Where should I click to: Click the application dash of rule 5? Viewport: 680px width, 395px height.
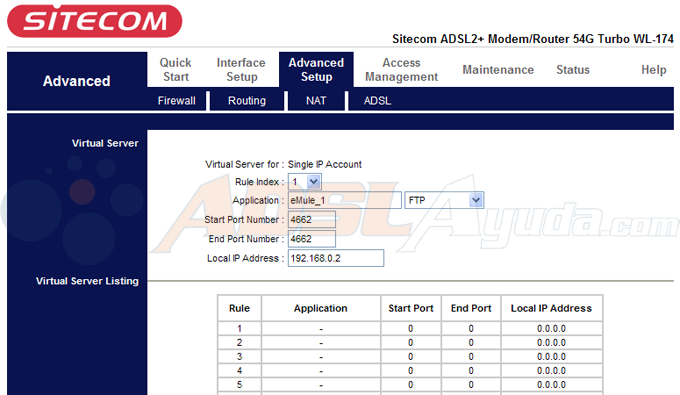(321, 385)
